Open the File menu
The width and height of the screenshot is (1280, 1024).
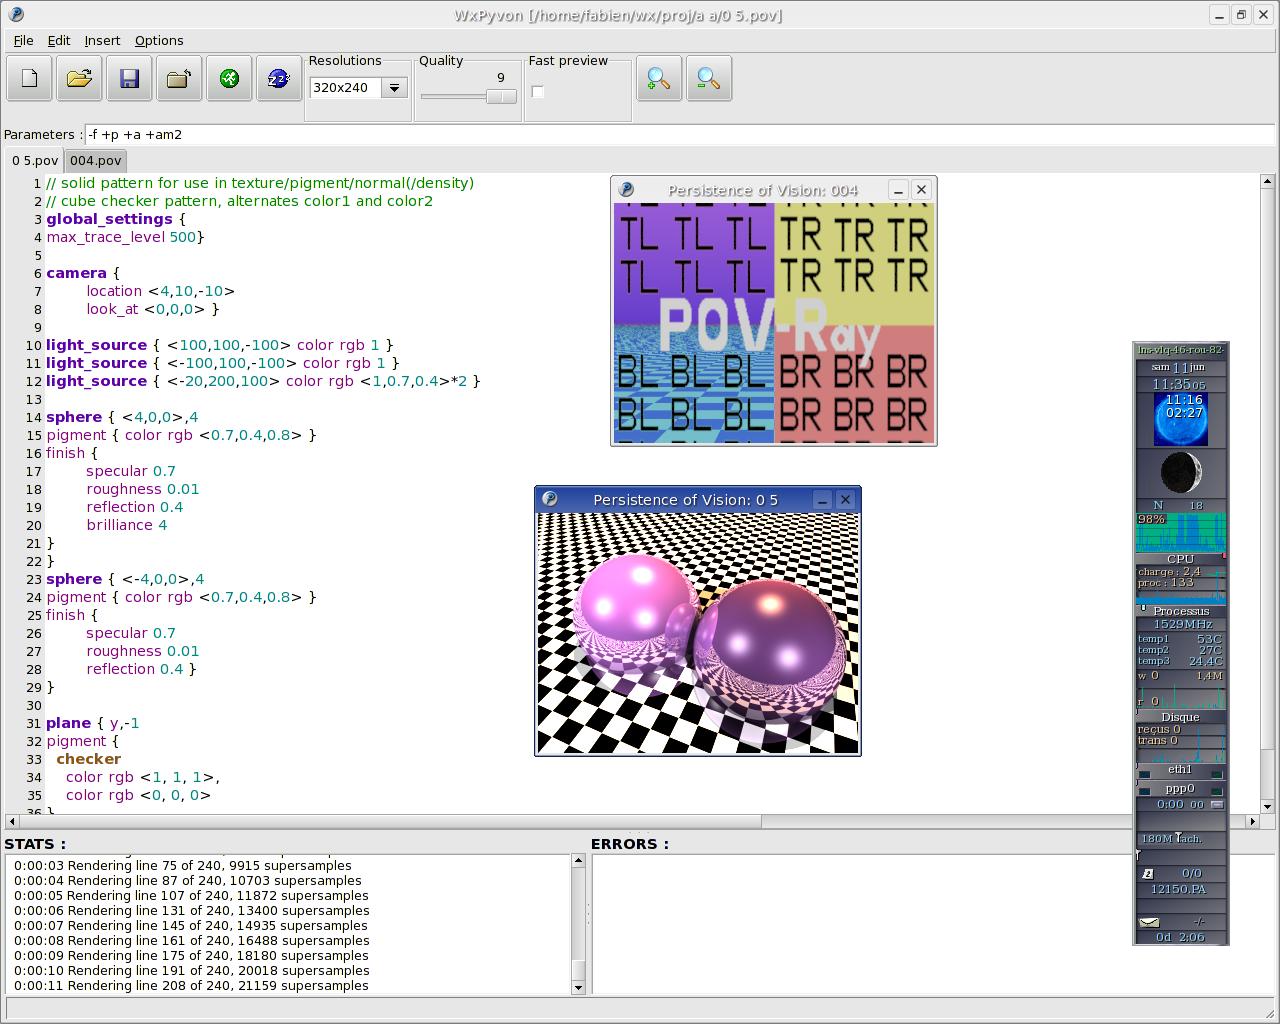[x=23, y=41]
